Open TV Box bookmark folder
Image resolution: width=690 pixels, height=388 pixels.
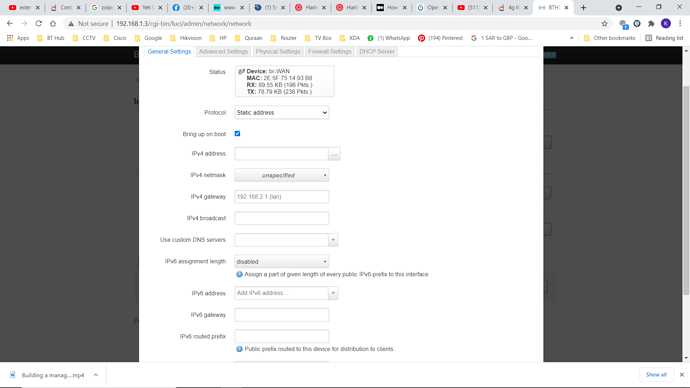tap(318, 38)
